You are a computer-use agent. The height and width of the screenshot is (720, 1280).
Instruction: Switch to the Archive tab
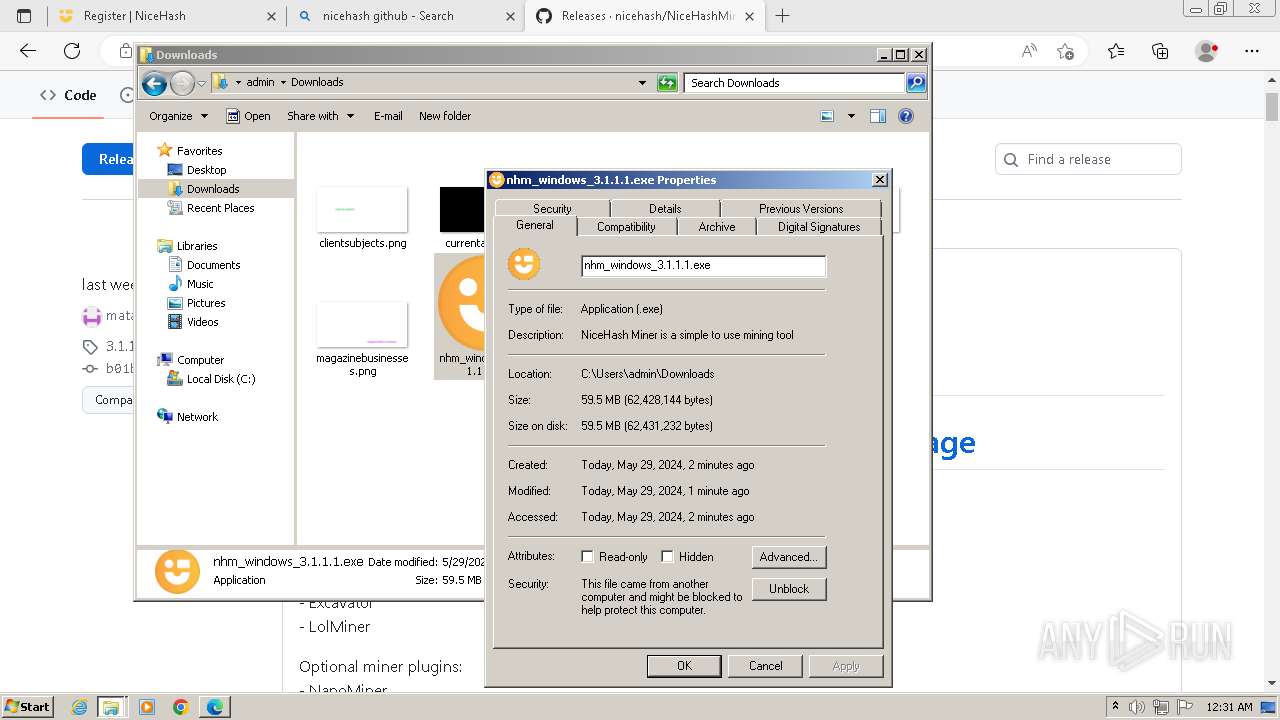coord(717,227)
